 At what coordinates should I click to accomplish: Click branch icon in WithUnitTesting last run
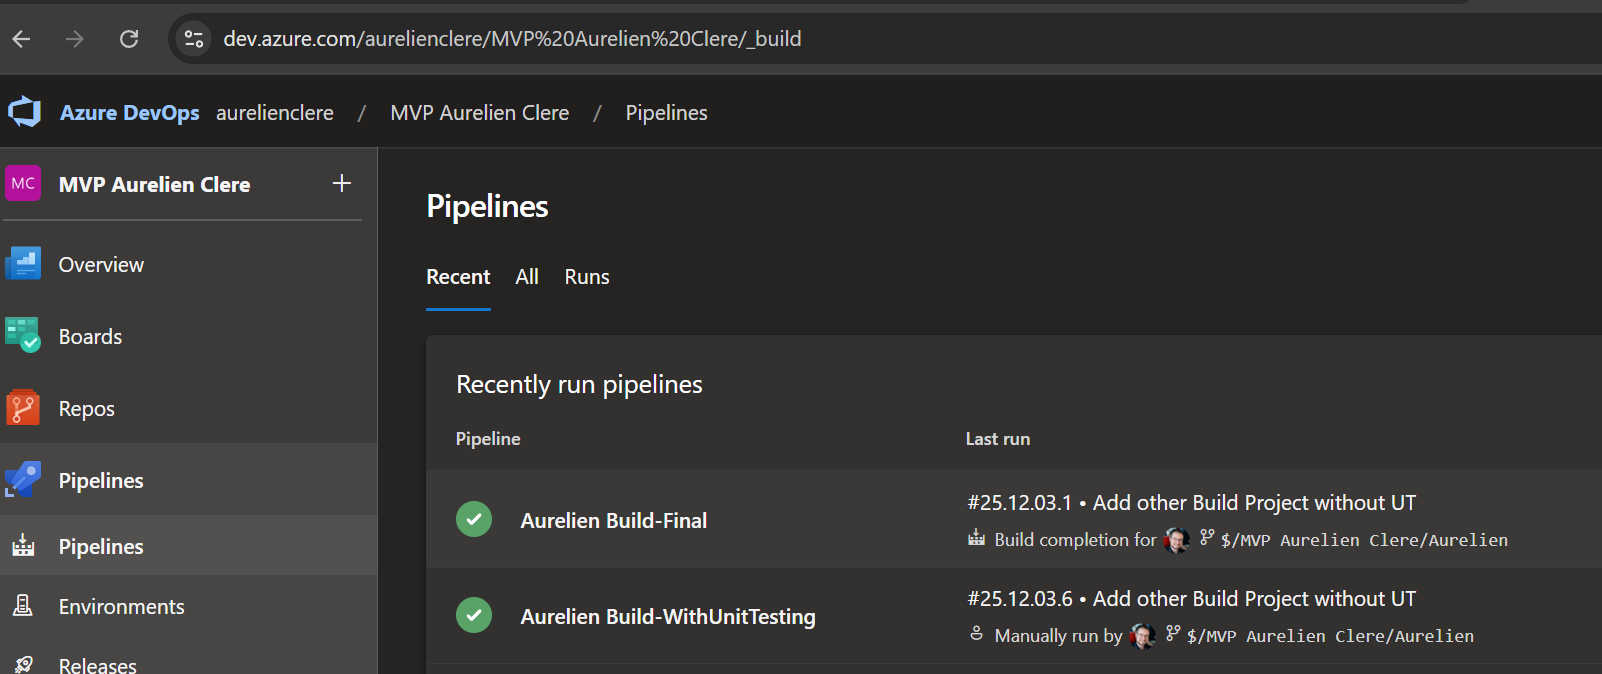(x=1173, y=634)
